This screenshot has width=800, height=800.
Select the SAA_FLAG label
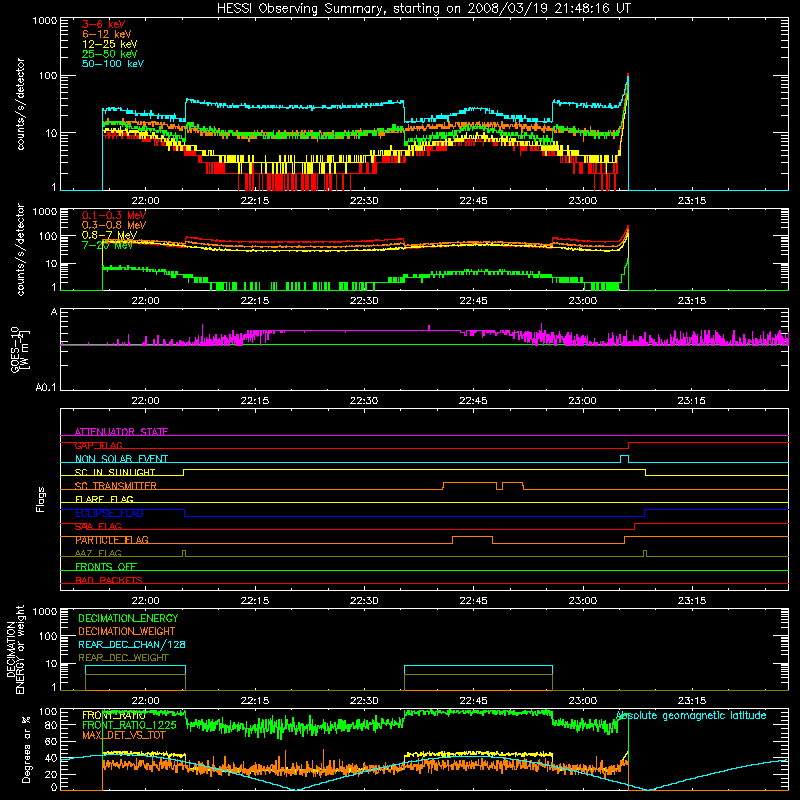98,526
